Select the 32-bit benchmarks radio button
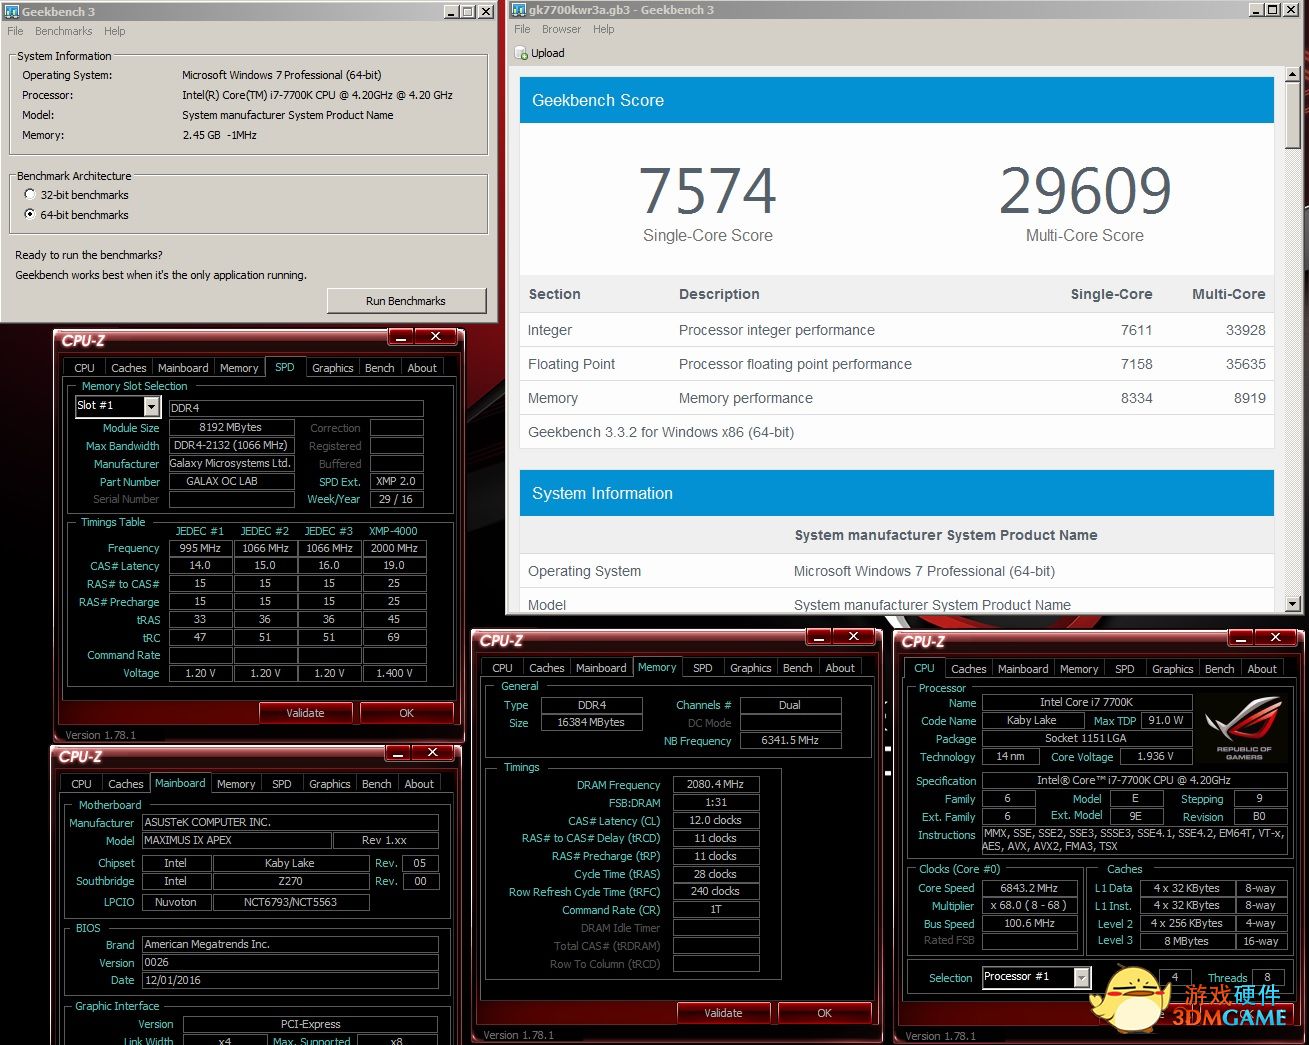1309x1045 pixels. (x=30, y=195)
